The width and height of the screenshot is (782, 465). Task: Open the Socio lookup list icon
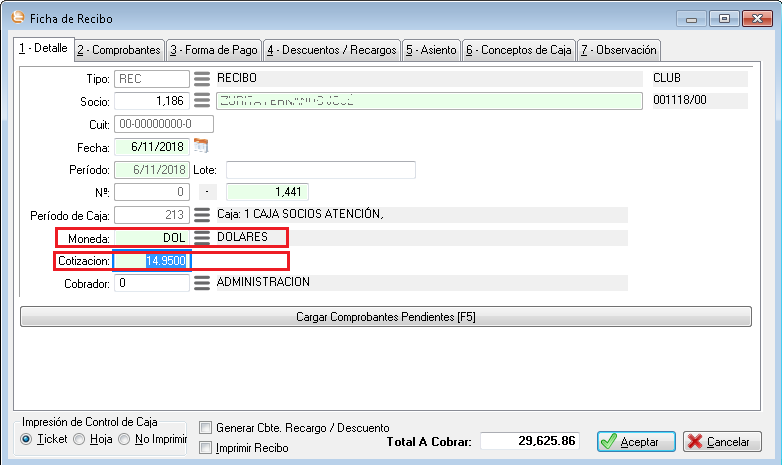pos(202,101)
